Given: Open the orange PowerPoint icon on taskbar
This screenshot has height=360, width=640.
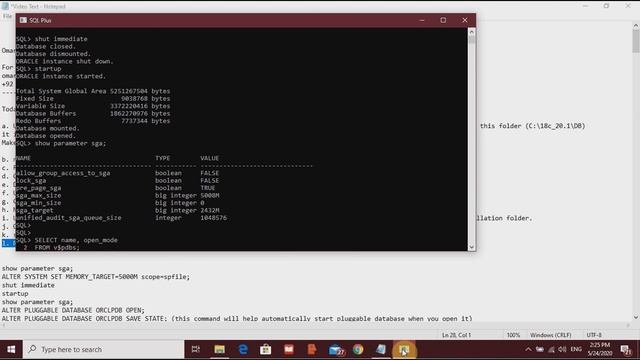Looking at the screenshot, I should pos(312,349).
